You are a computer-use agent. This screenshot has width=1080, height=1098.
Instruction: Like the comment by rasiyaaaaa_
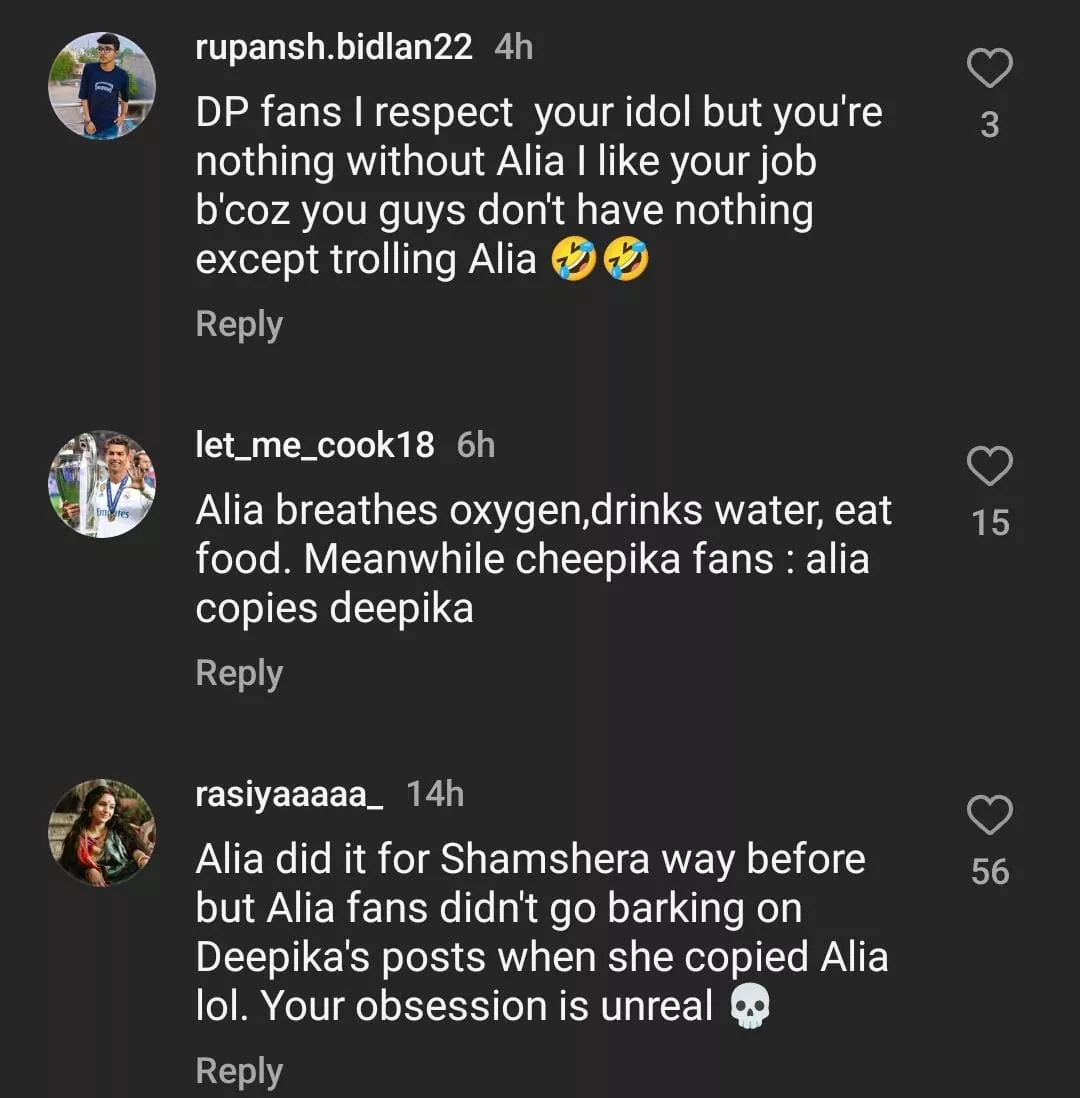[990, 816]
